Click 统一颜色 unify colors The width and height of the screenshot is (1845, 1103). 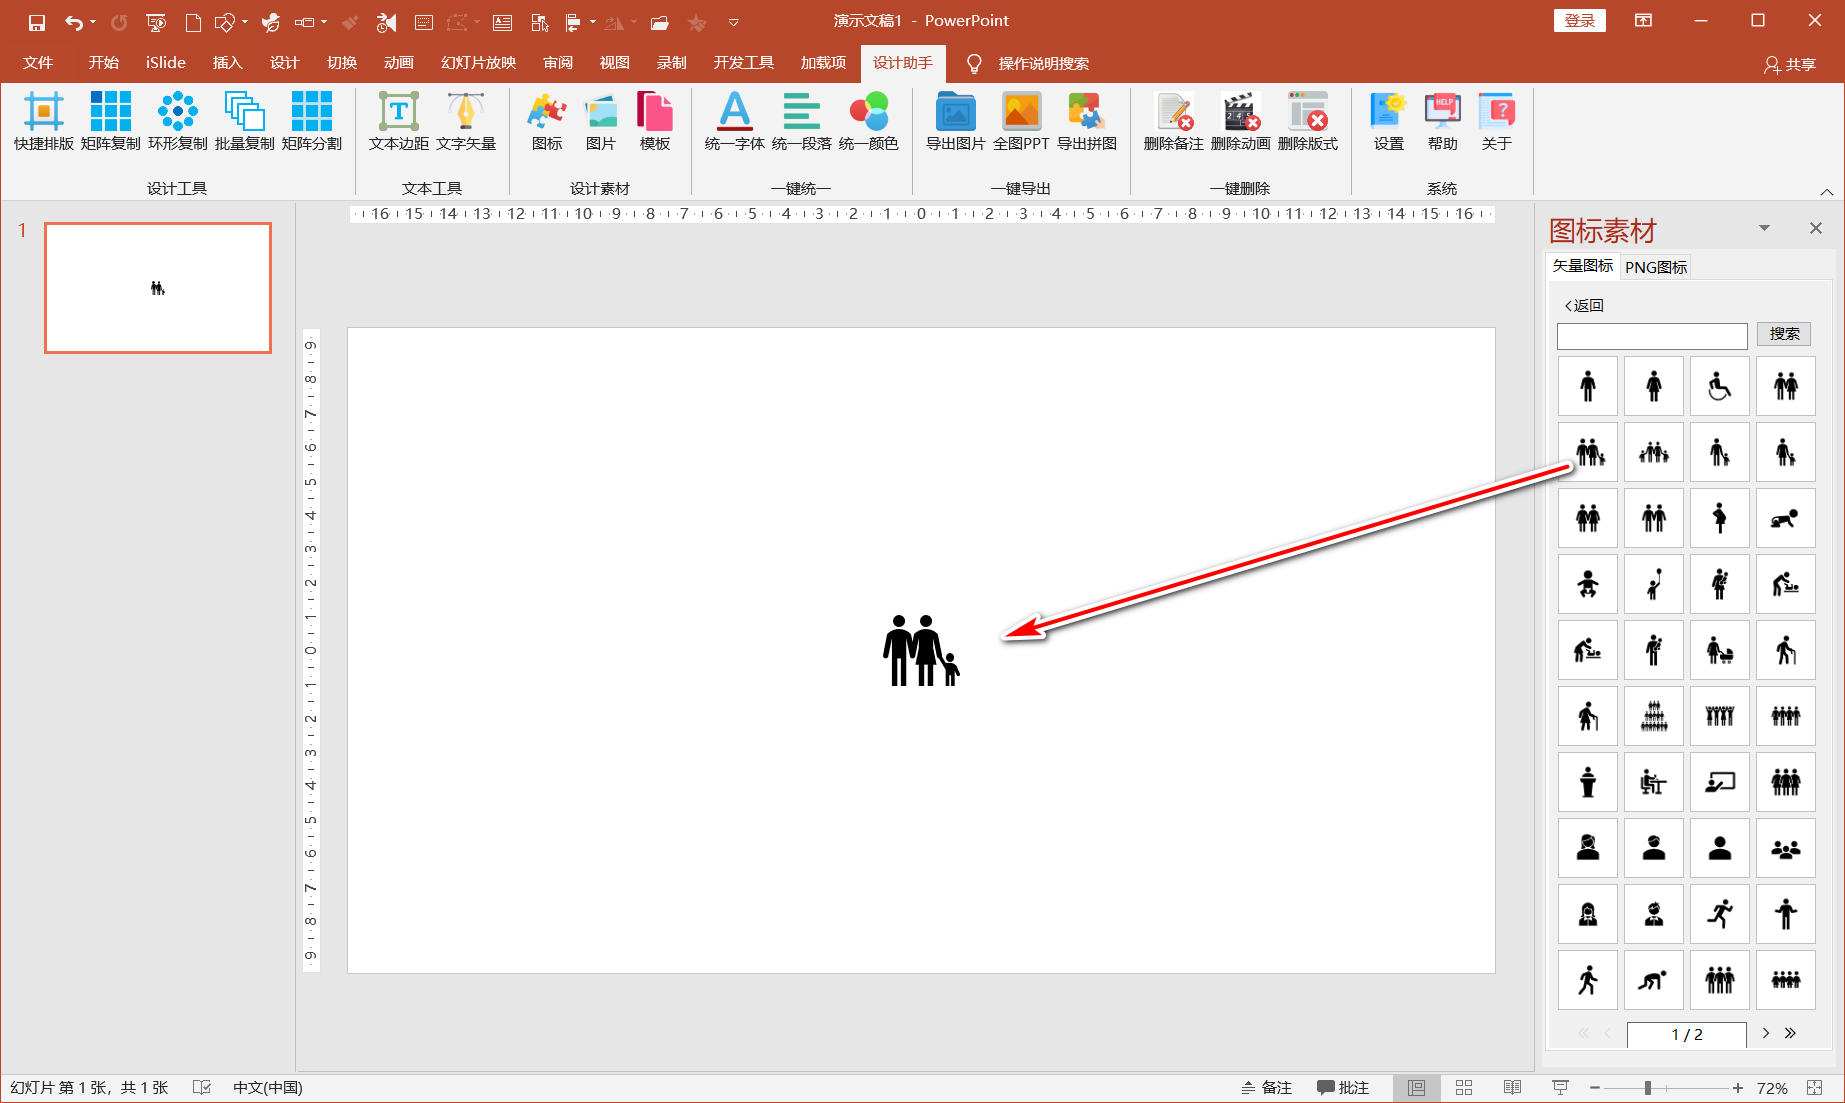point(869,121)
